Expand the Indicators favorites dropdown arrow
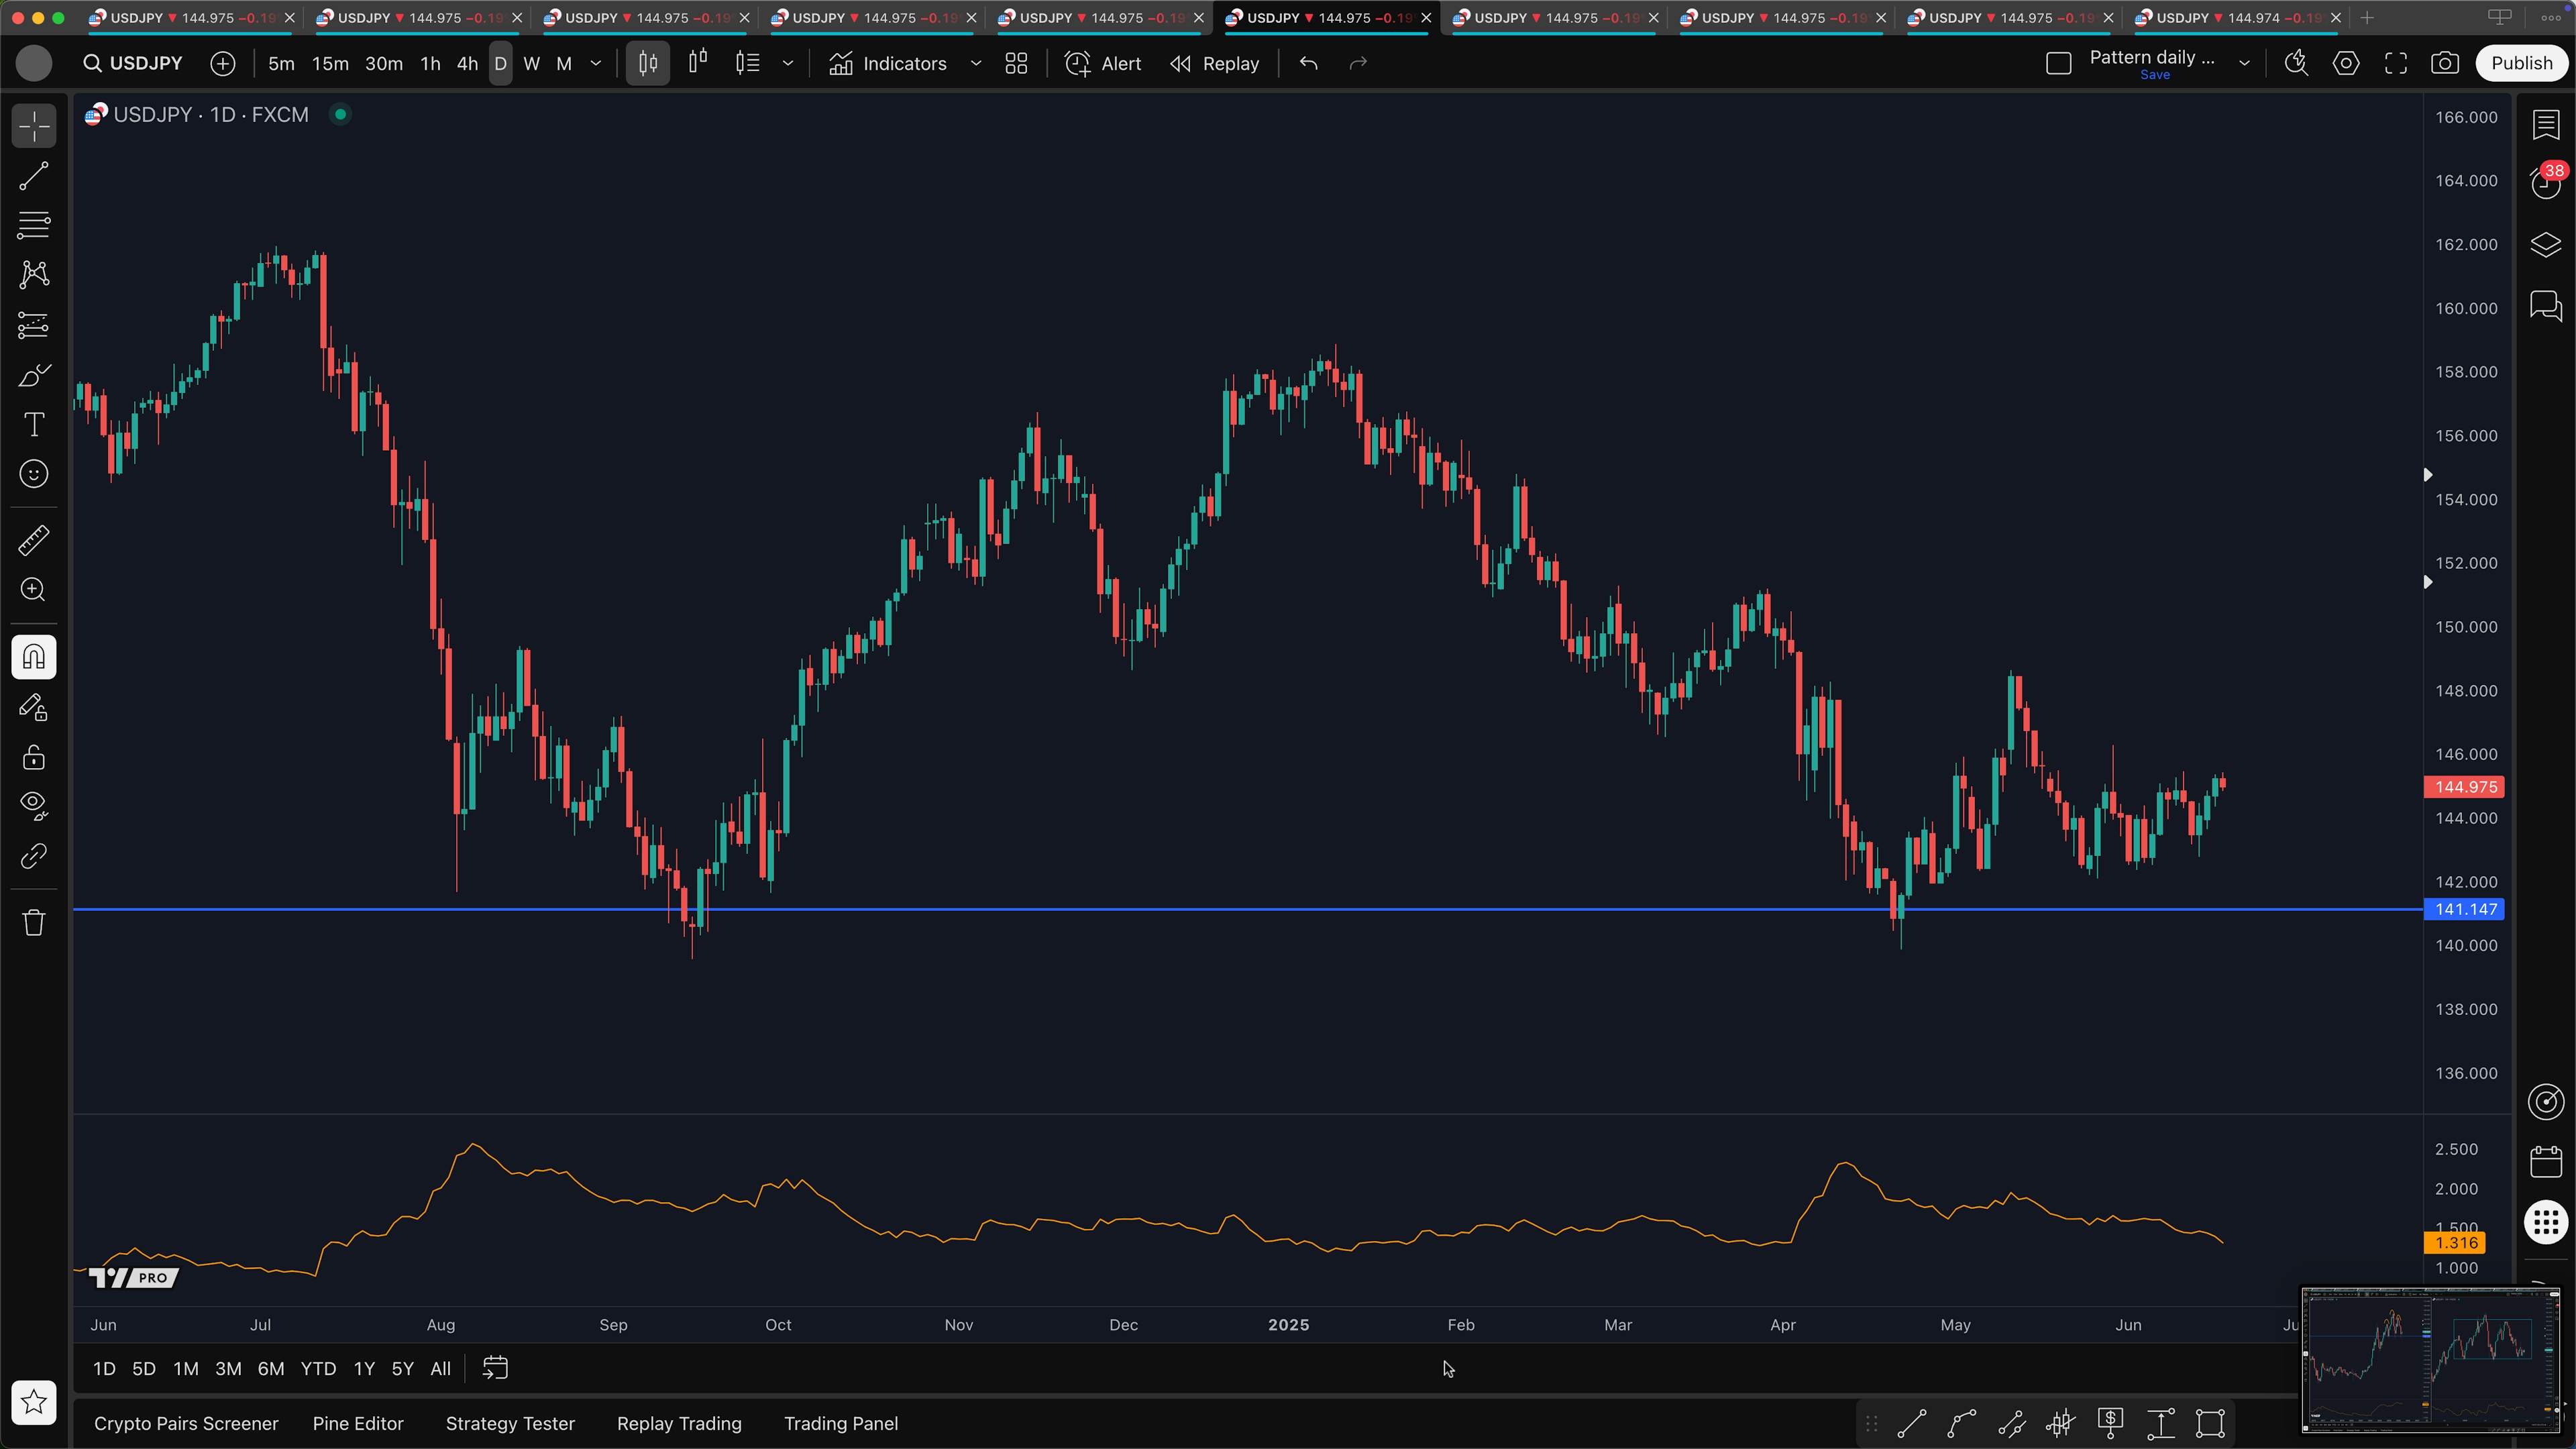2576x1449 pixels. 976,64
